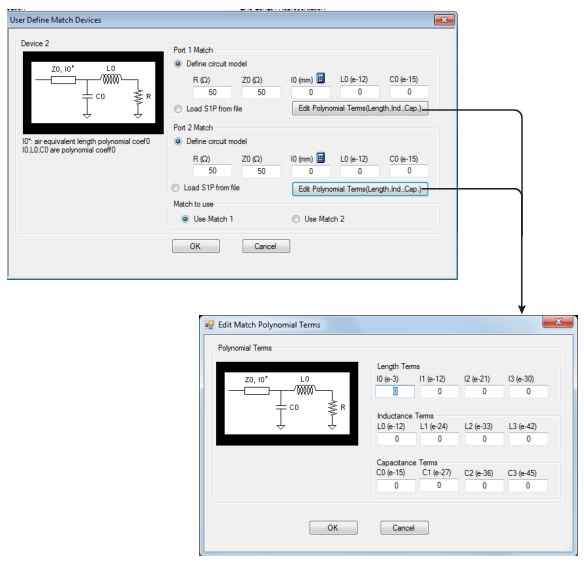Open Port 1 l0 length calculator icon
Viewport: 584px width, 563px height.
coord(320,78)
